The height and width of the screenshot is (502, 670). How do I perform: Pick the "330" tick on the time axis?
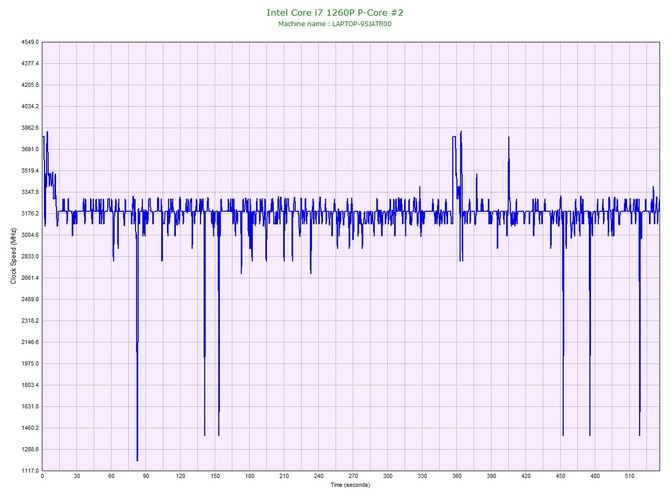[422, 476]
